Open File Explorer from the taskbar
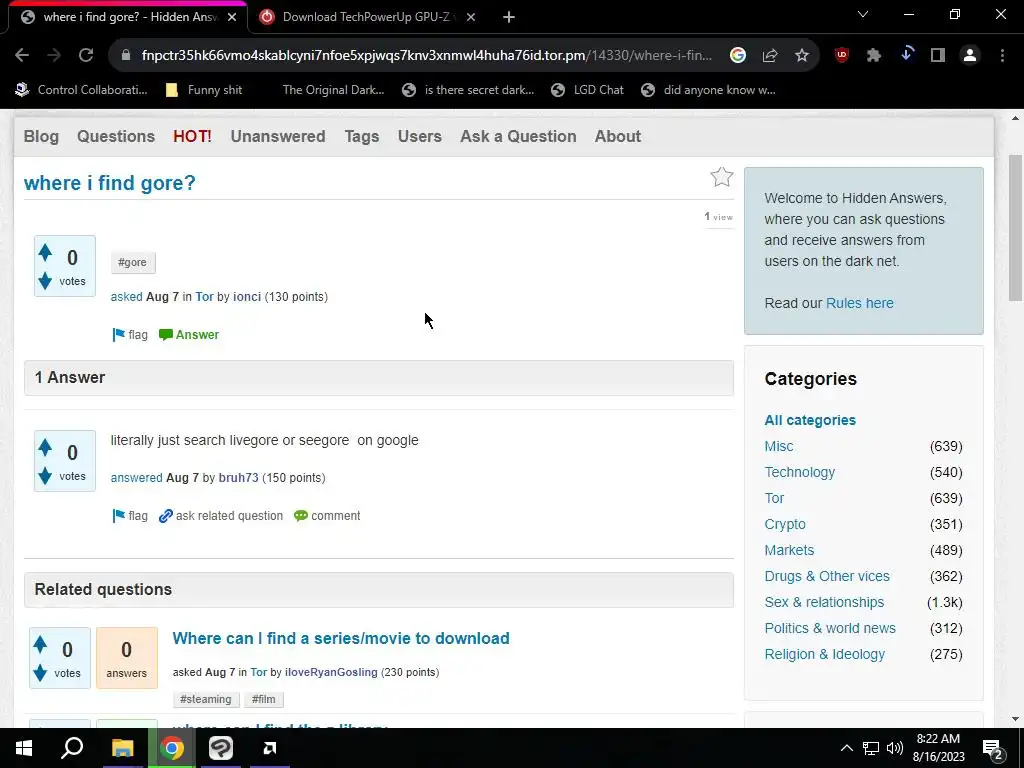Viewport: 1024px width, 768px height. [122, 748]
